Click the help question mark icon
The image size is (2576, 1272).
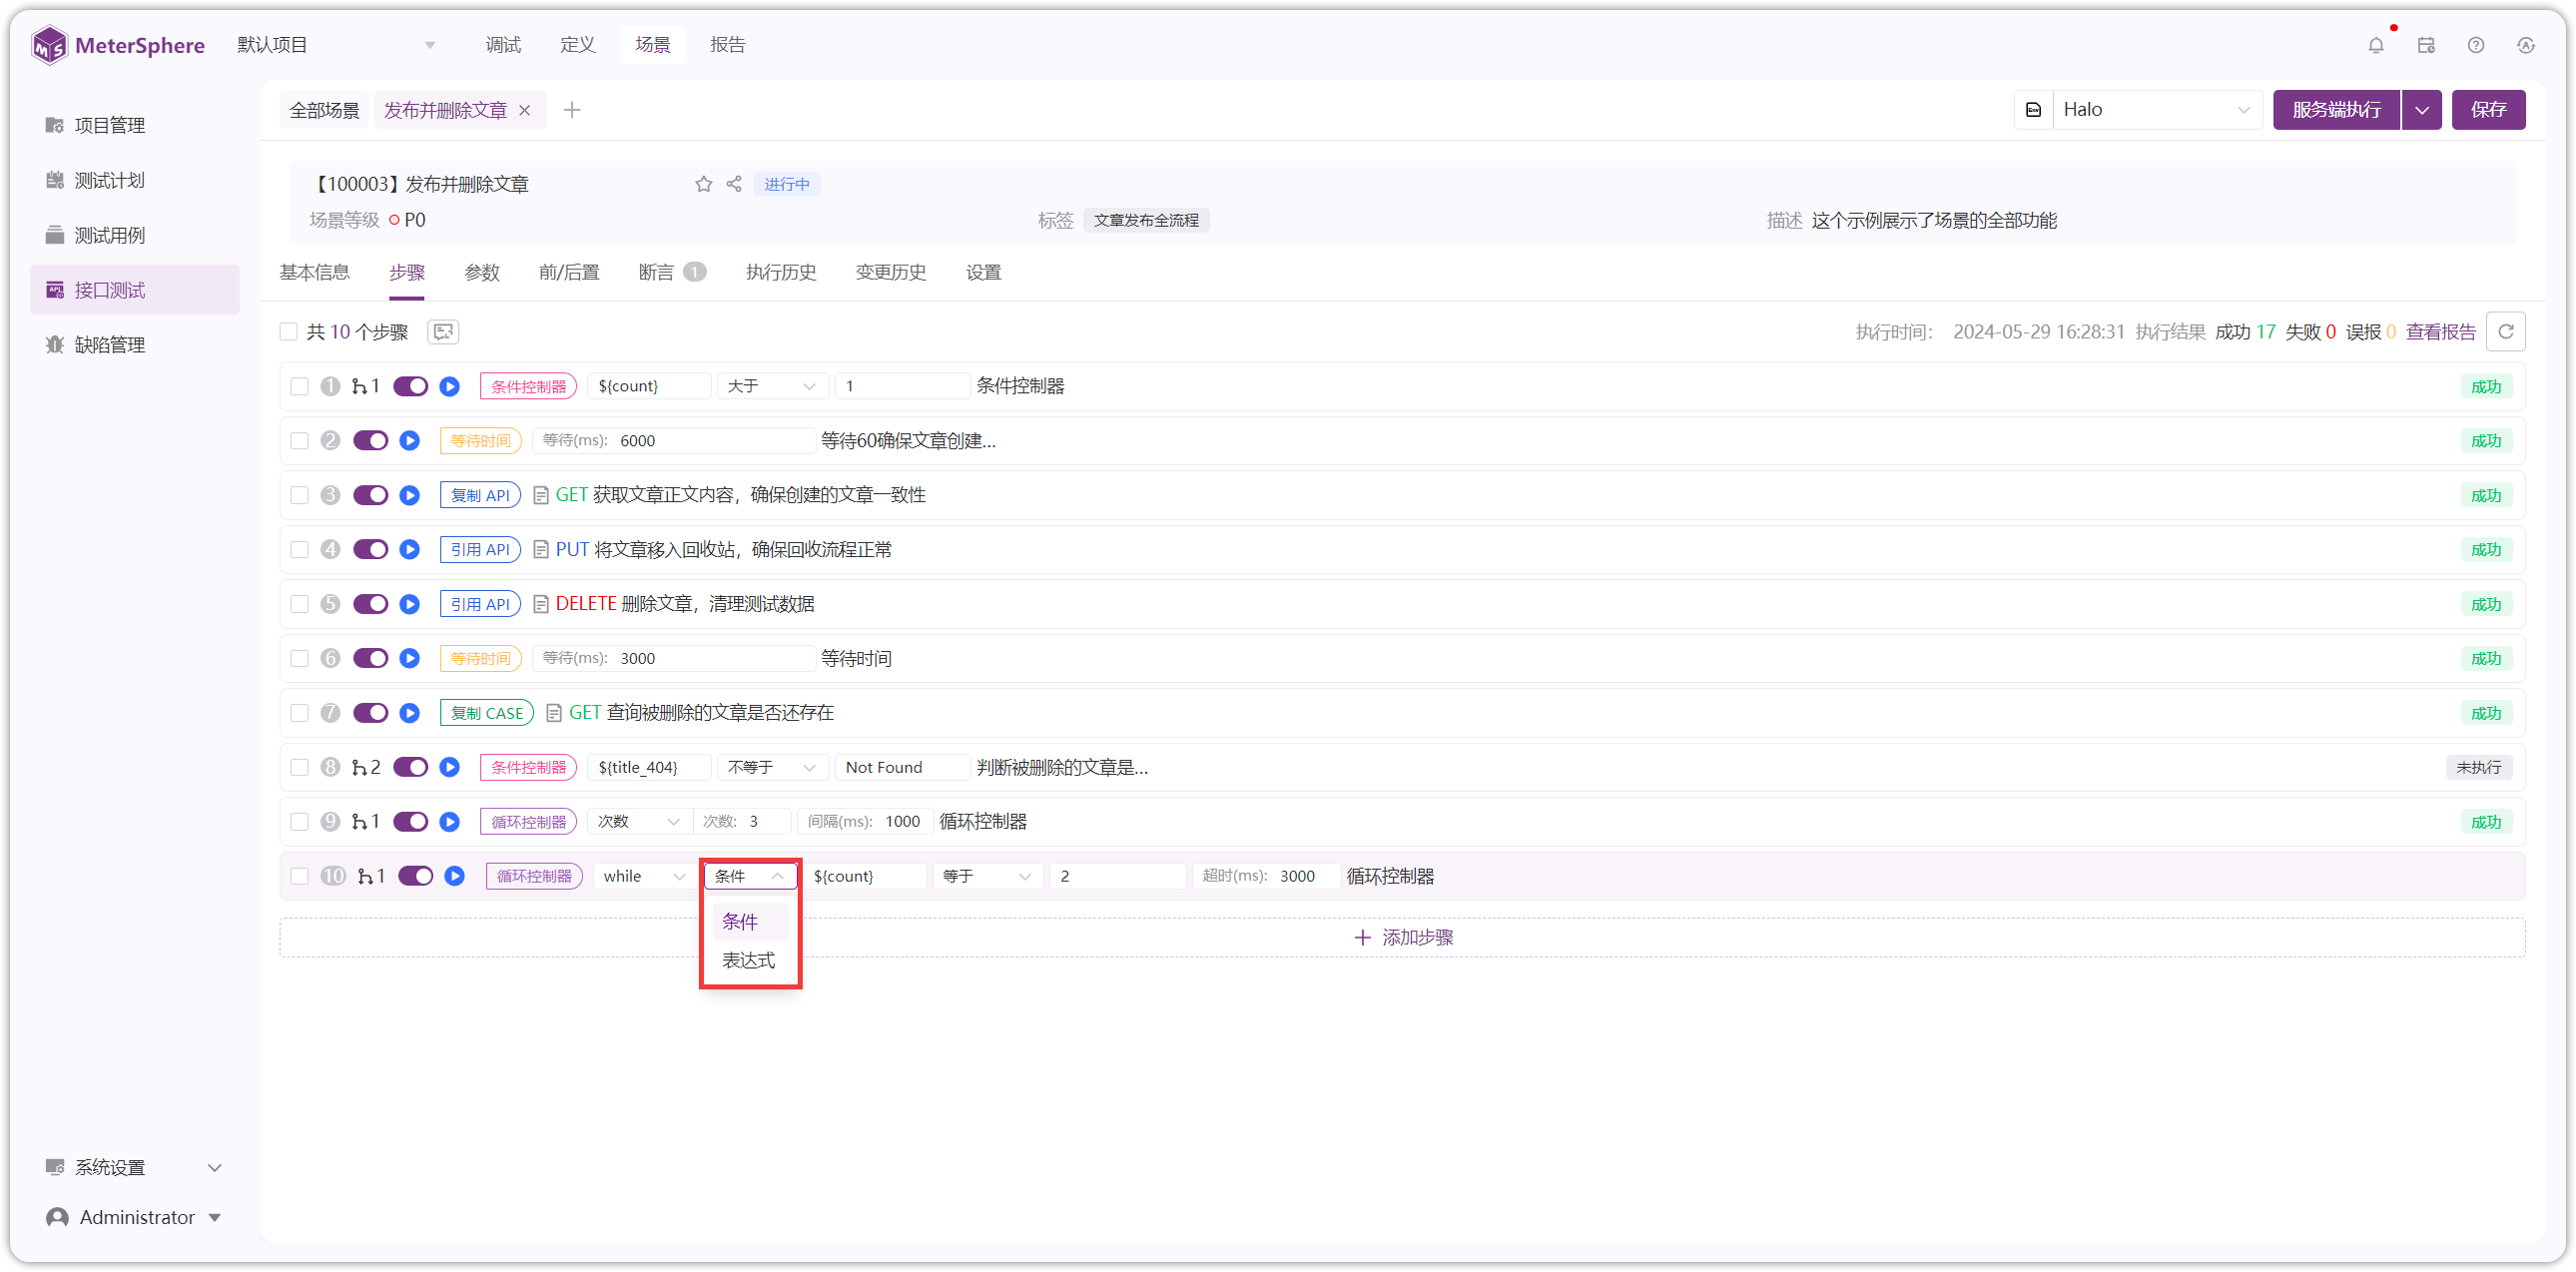point(2476,45)
